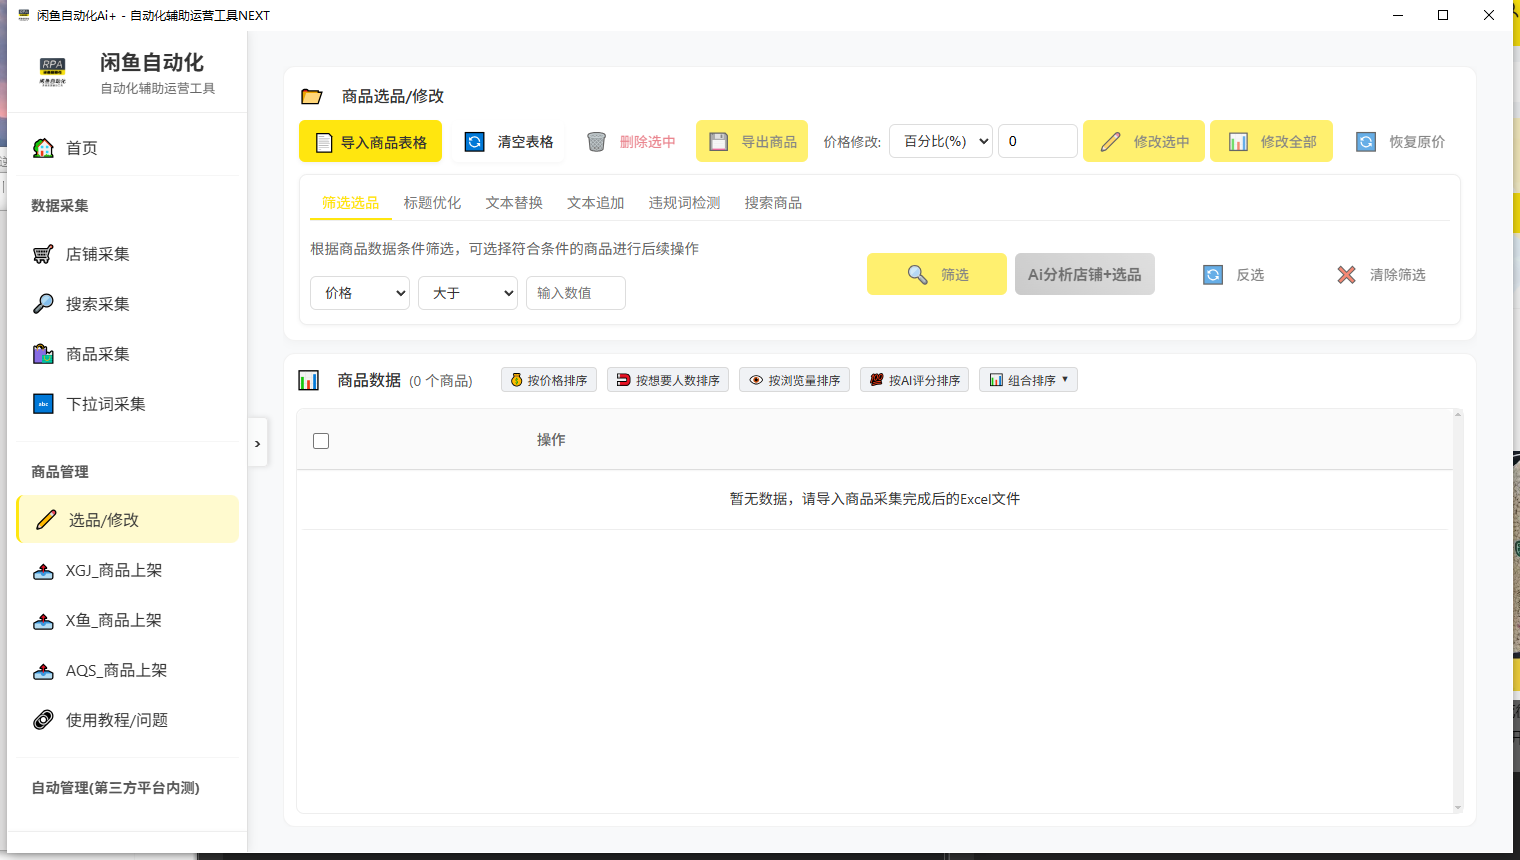Click the upload icon for XGJ_商品上架
Viewport: 1520px width, 860px height.
pos(43,571)
